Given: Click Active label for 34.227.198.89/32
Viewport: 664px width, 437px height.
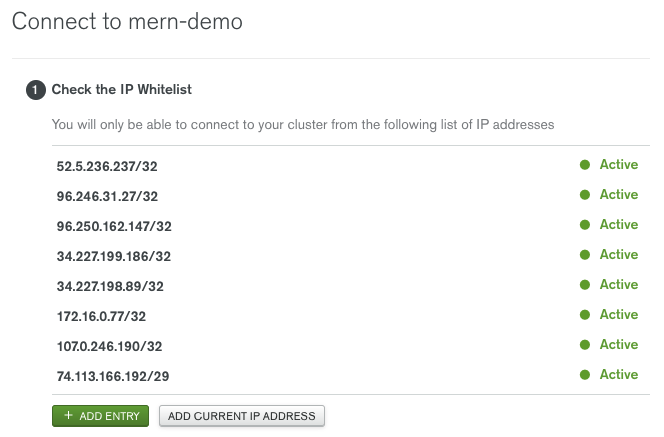Looking at the screenshot, I should (x=619, y=285).
